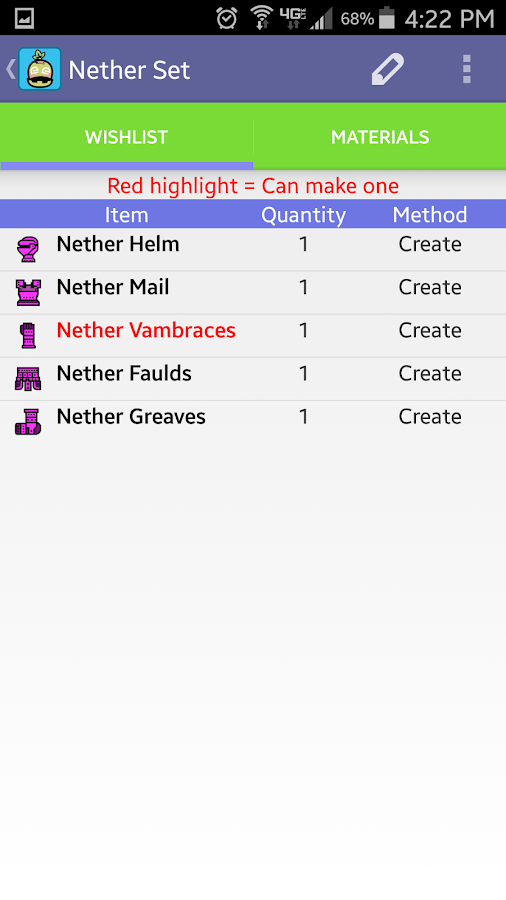
Task: Tap the Quantity column header
Action: pos(303,215)
